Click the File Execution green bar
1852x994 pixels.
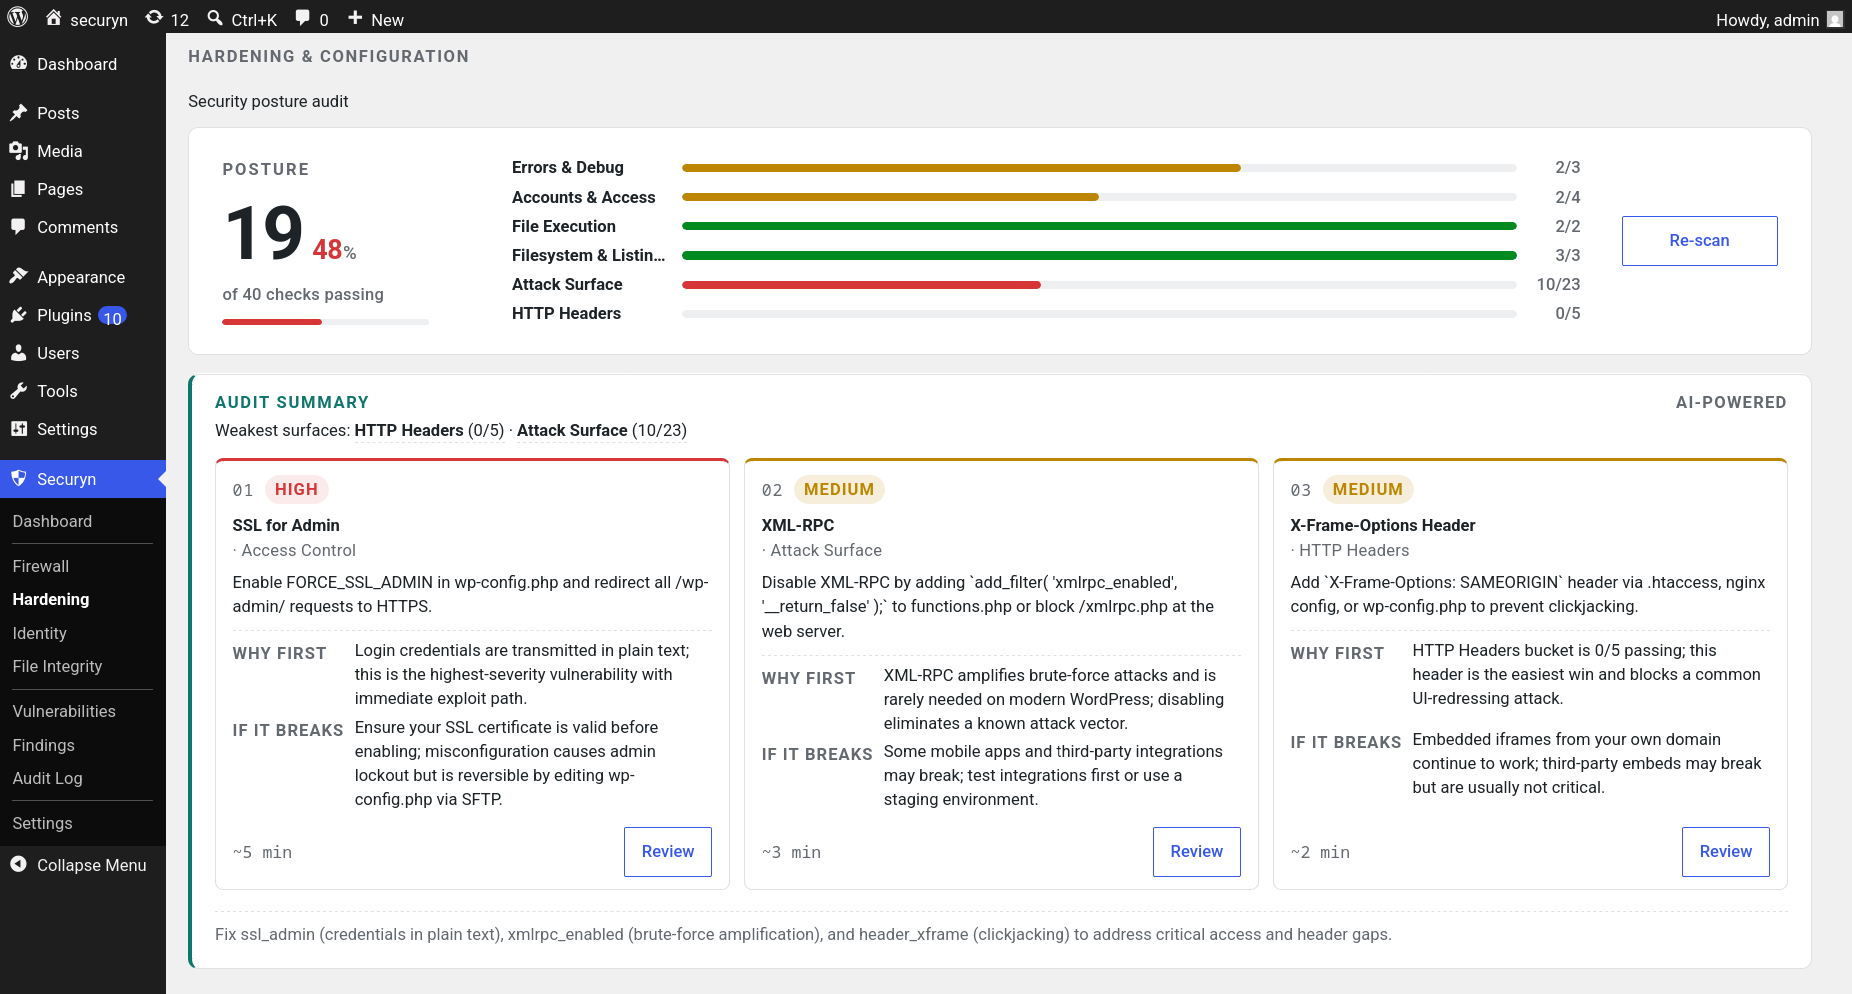tap(1099, 226)
